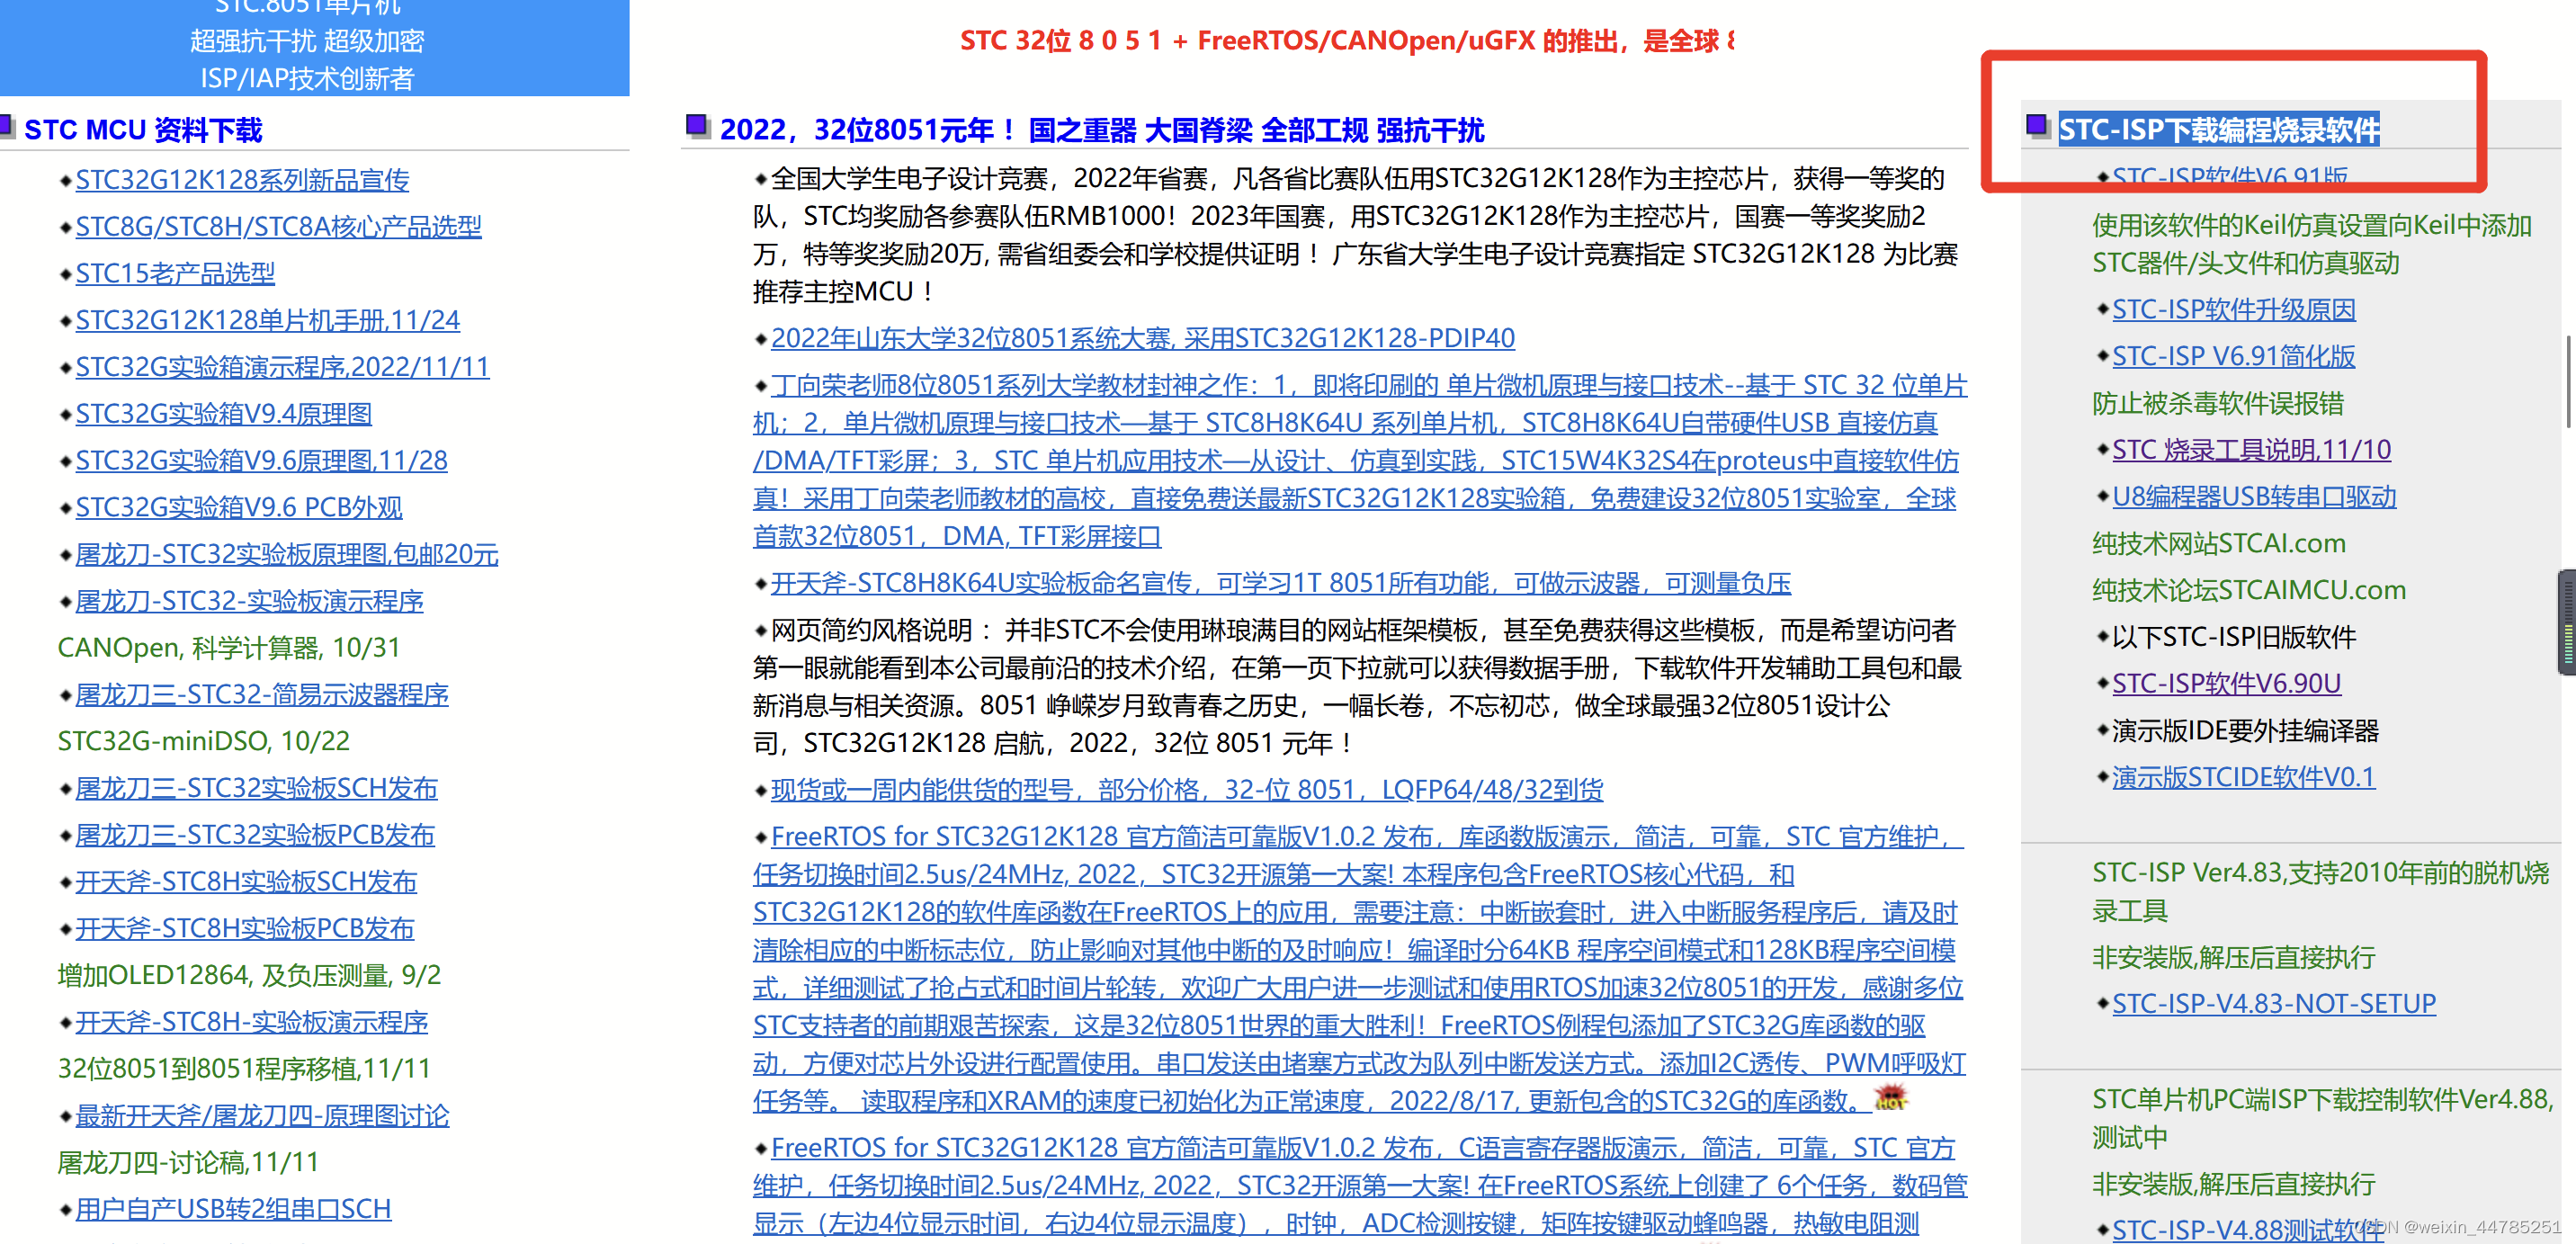Open the 演示版STCIDE软件V0.1 link

pyautogui.click(x=2243, y=777)
